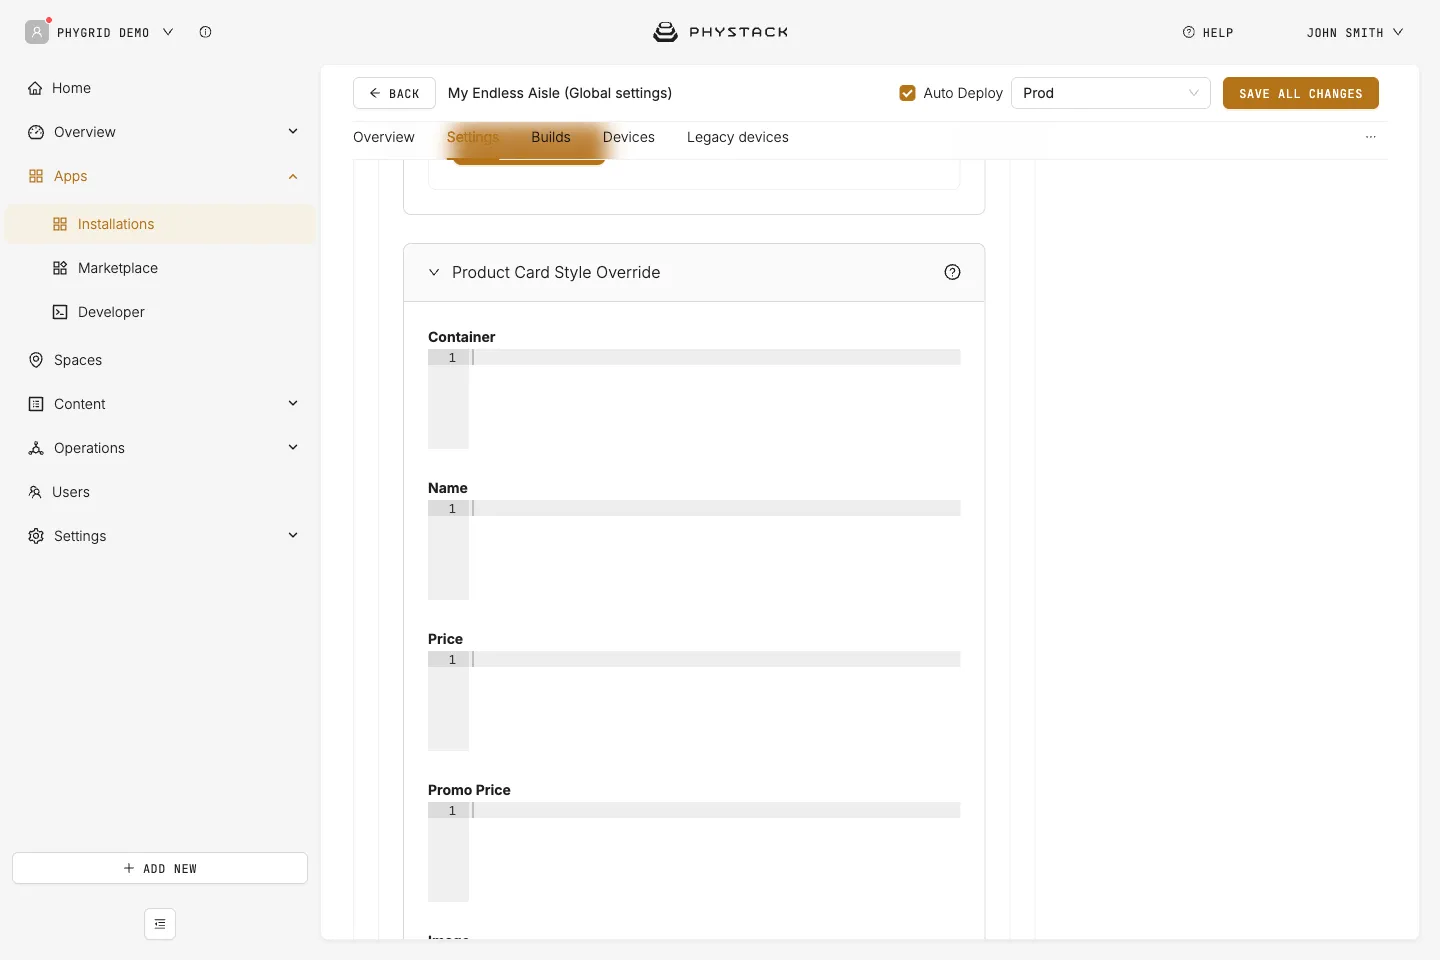Click into the Promo Price code editor
1440x960 pixels.
pos(694,852)
